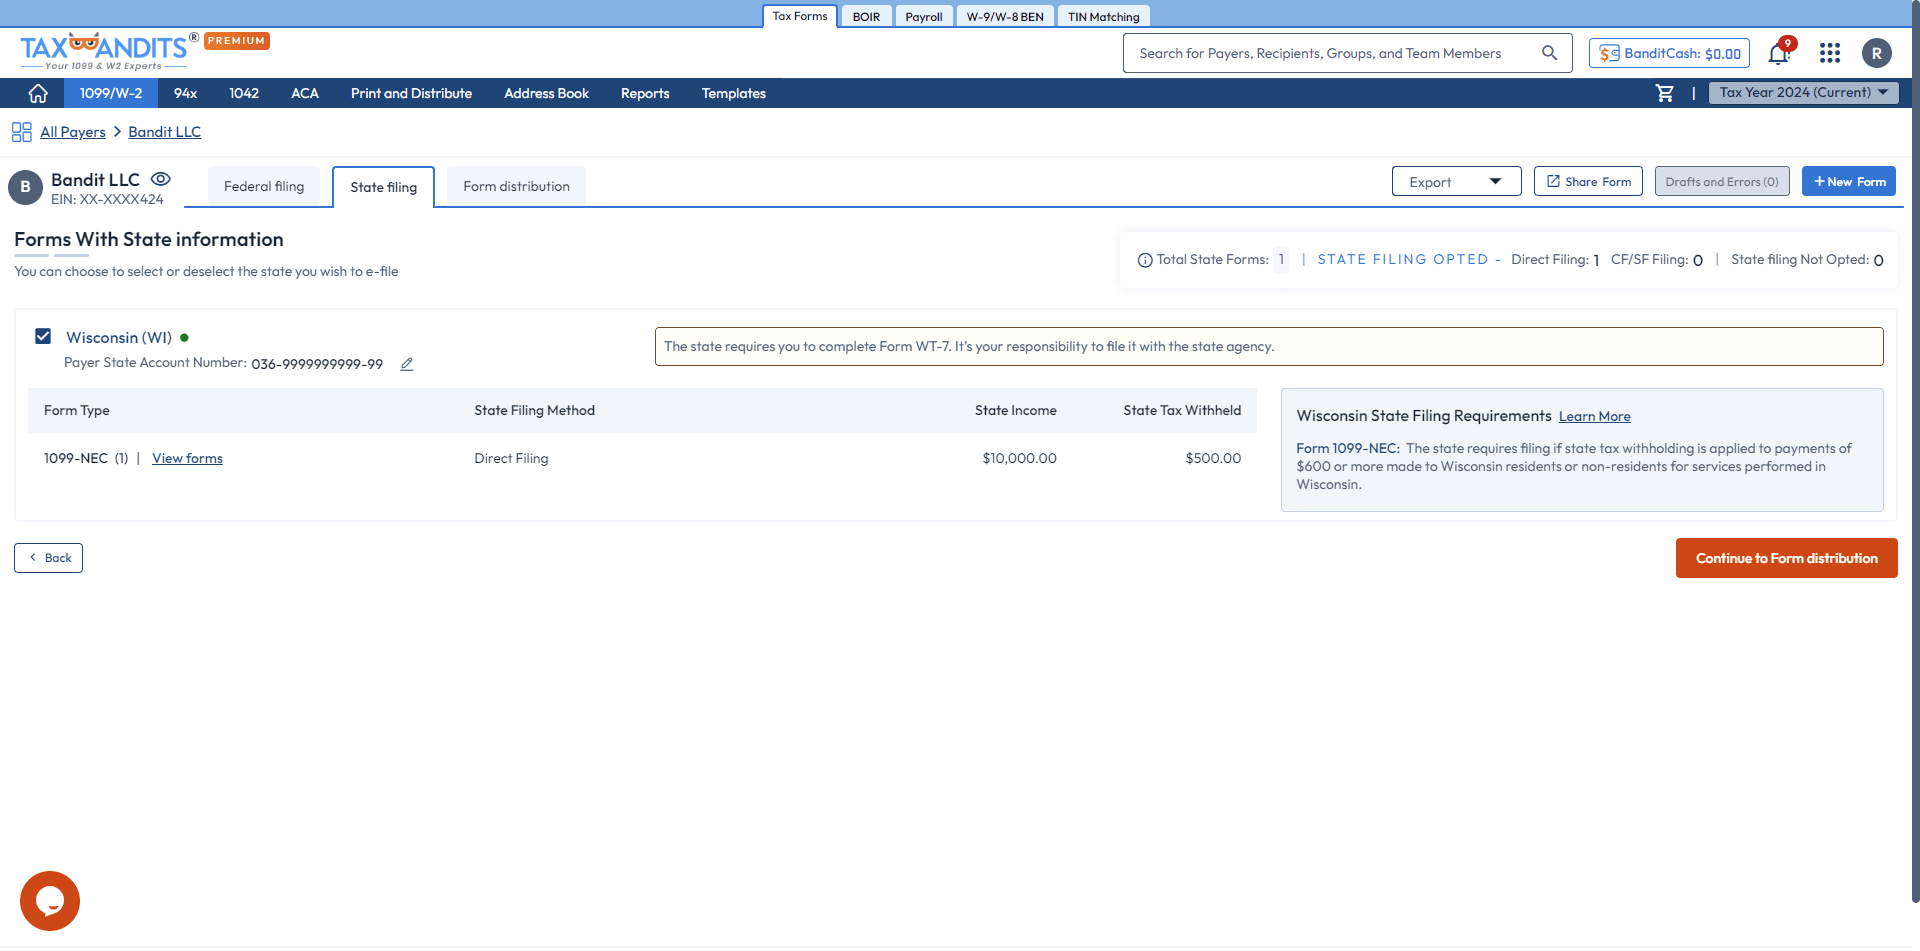Viewport: 1920px width, 951px height.
Task: Click the Total State Forms info icon
Action: [x=1145, y=260]
